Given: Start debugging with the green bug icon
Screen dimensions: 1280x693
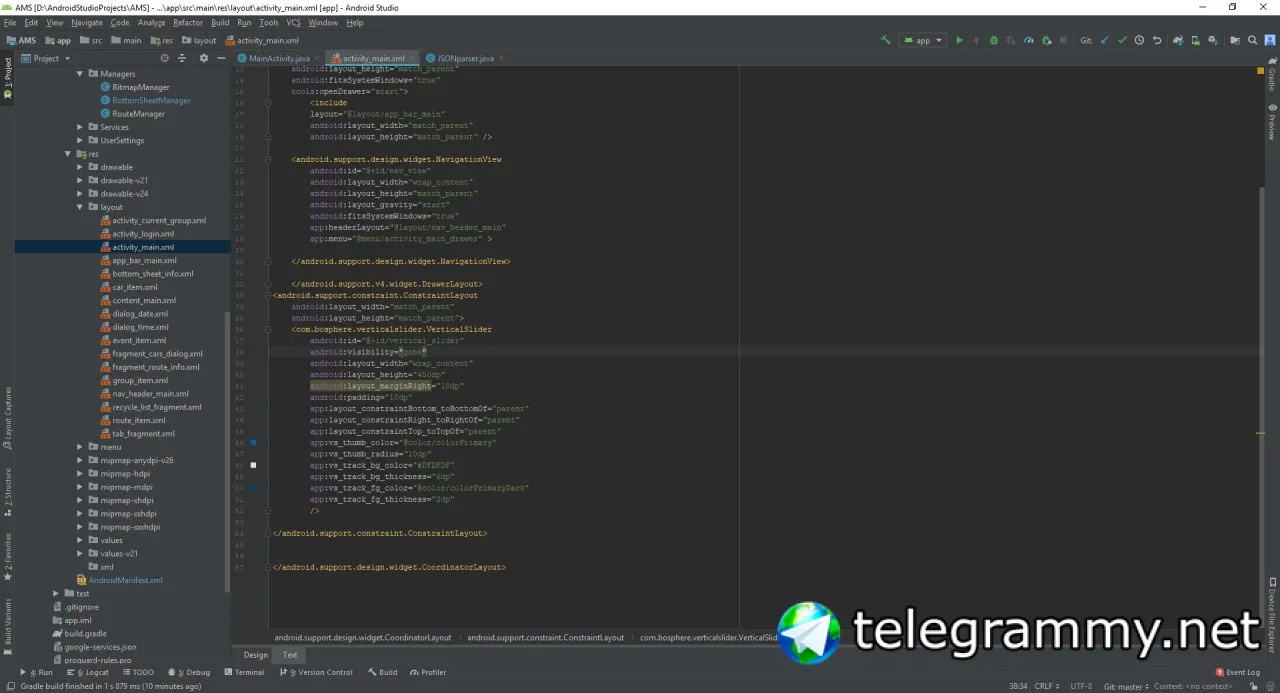Looking at the screenshot, I should (x=993, y=41).
